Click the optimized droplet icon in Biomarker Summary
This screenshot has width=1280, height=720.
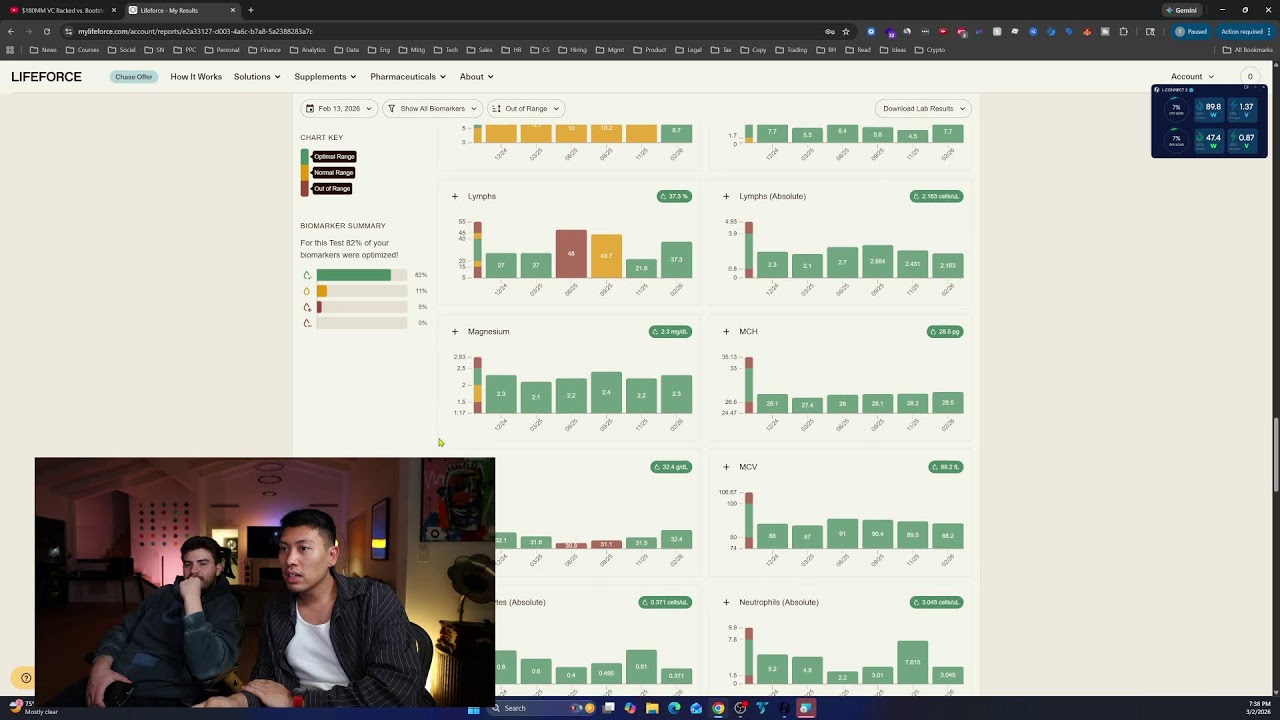tap(307, 275)
